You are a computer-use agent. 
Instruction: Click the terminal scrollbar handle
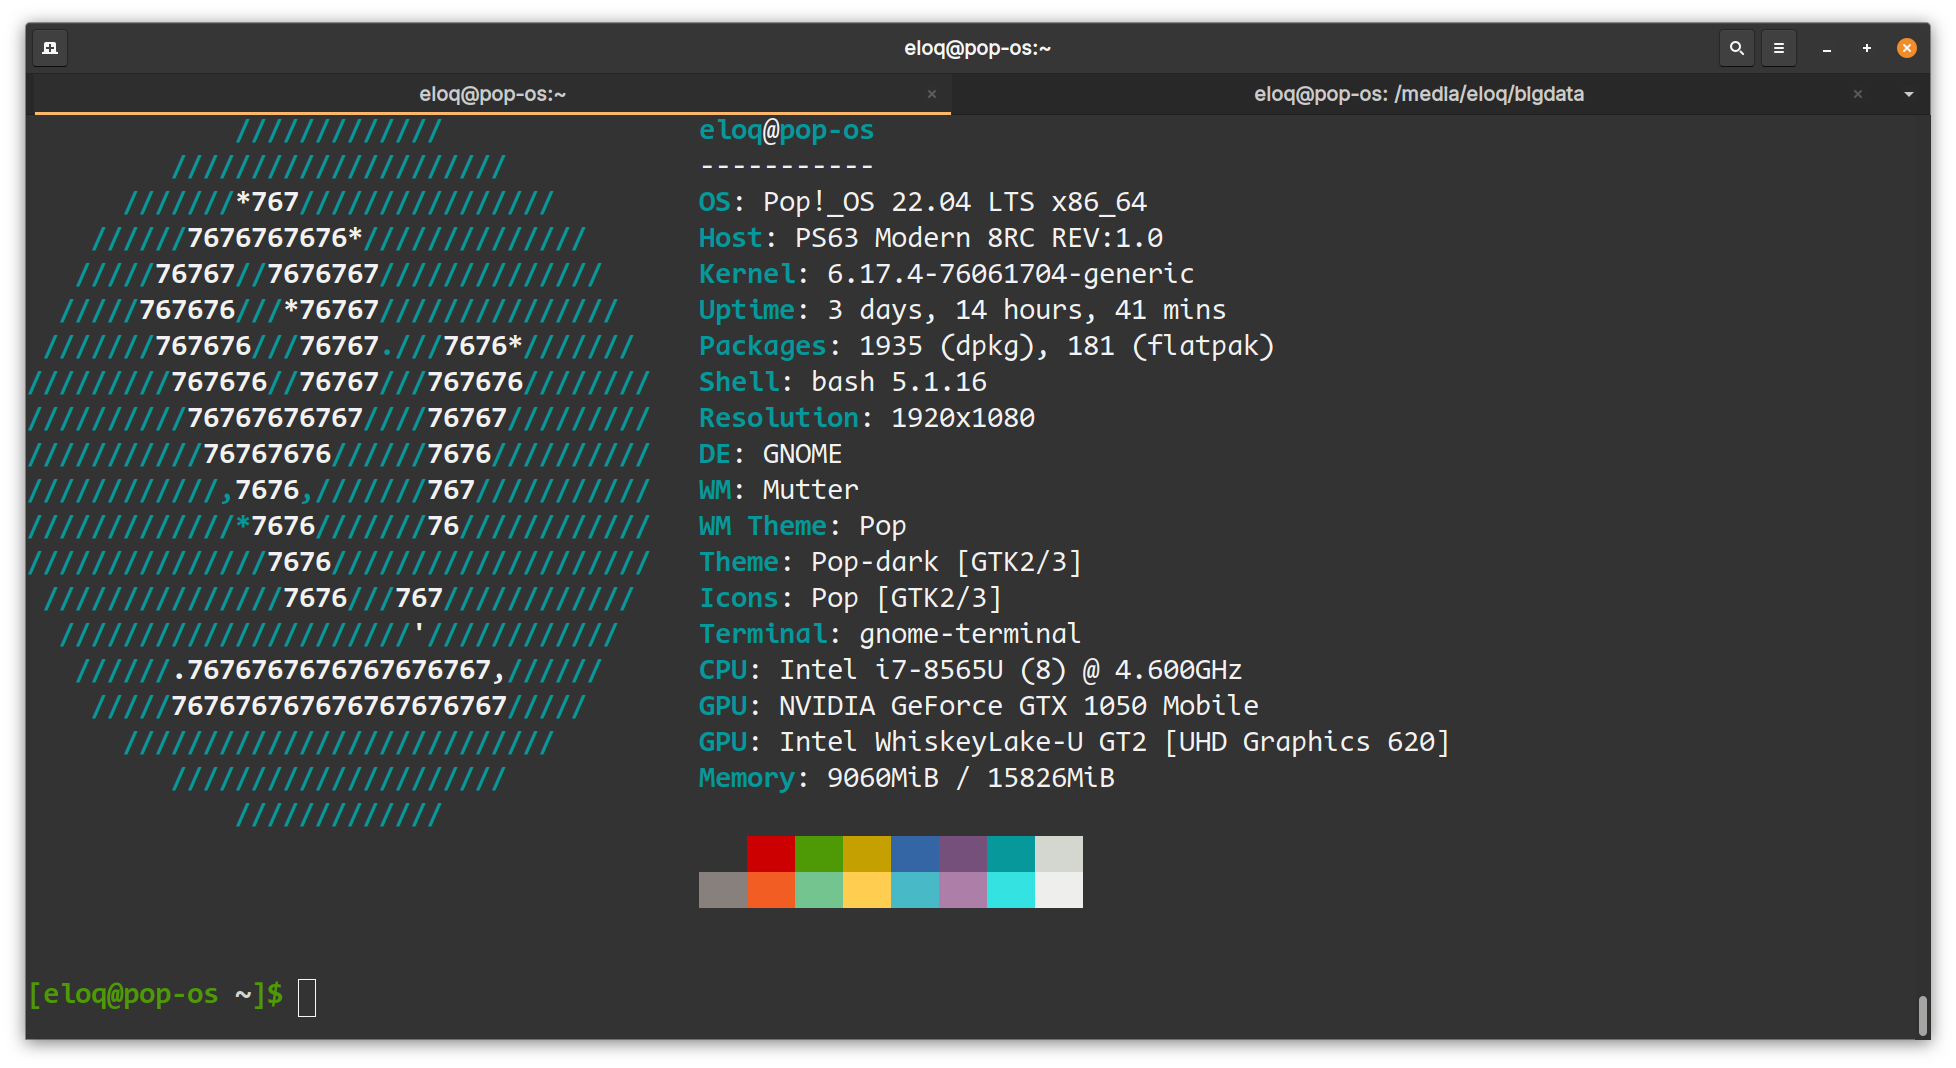pyautogui.click(x=1921, y=1015)
